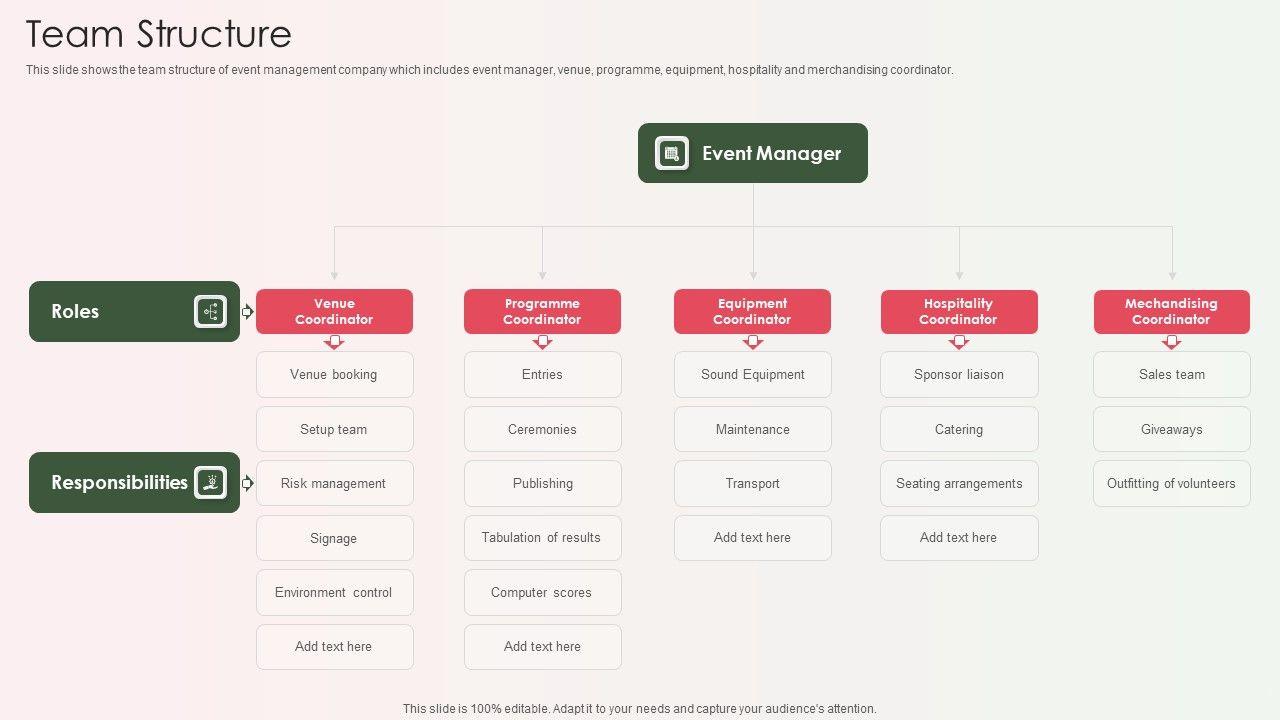Click the arrow connector beside Responsibilities box
This screenshot has width=1280, height=720.
pyautogui.click(x=247, y=483)
